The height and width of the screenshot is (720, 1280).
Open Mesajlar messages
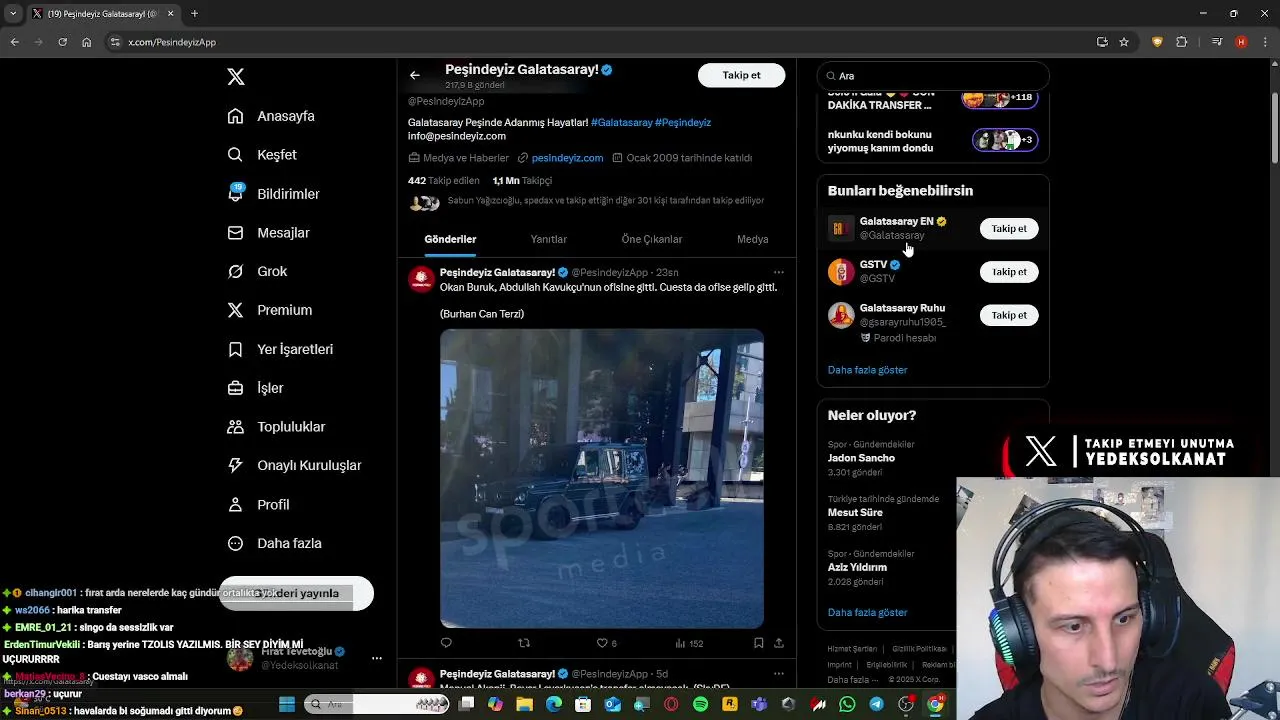point(268,233)
